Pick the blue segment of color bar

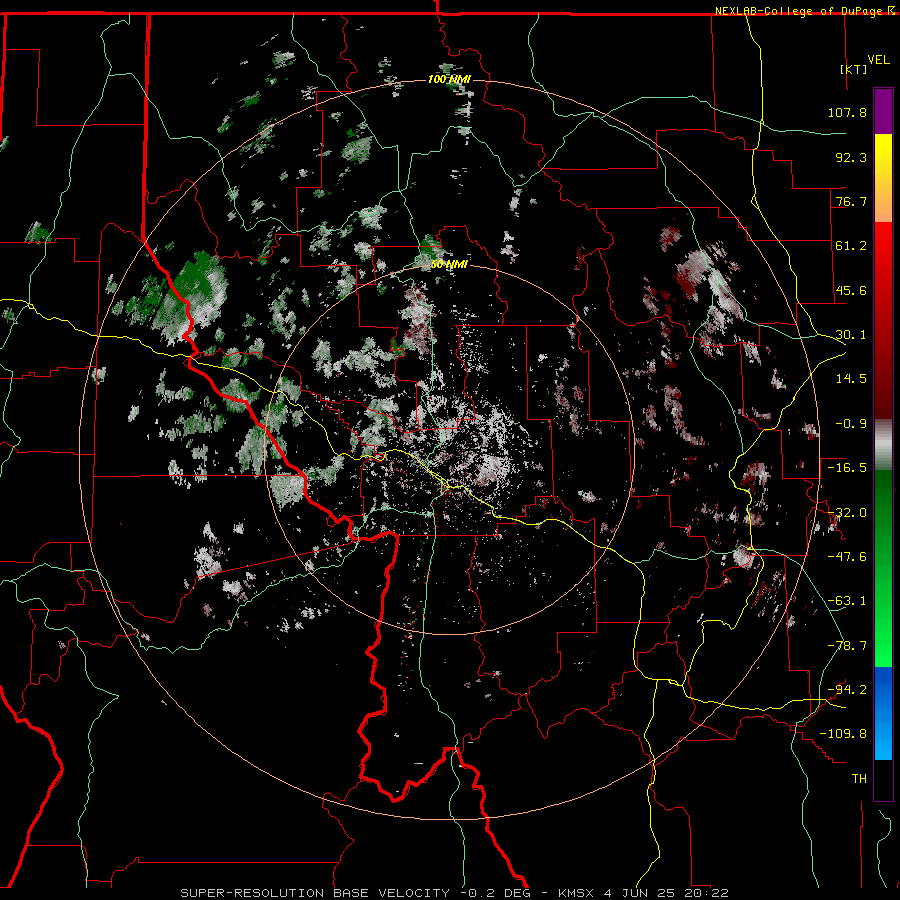(883, 713)
